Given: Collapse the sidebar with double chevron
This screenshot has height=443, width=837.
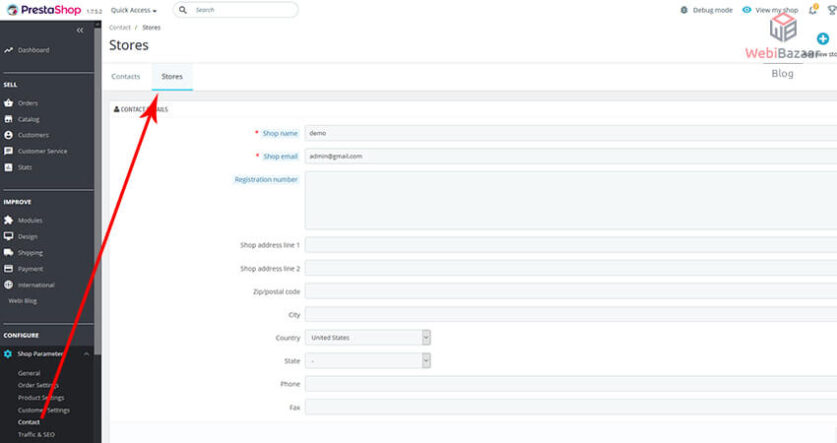Looking at the screenshot, I should [80, 30].
